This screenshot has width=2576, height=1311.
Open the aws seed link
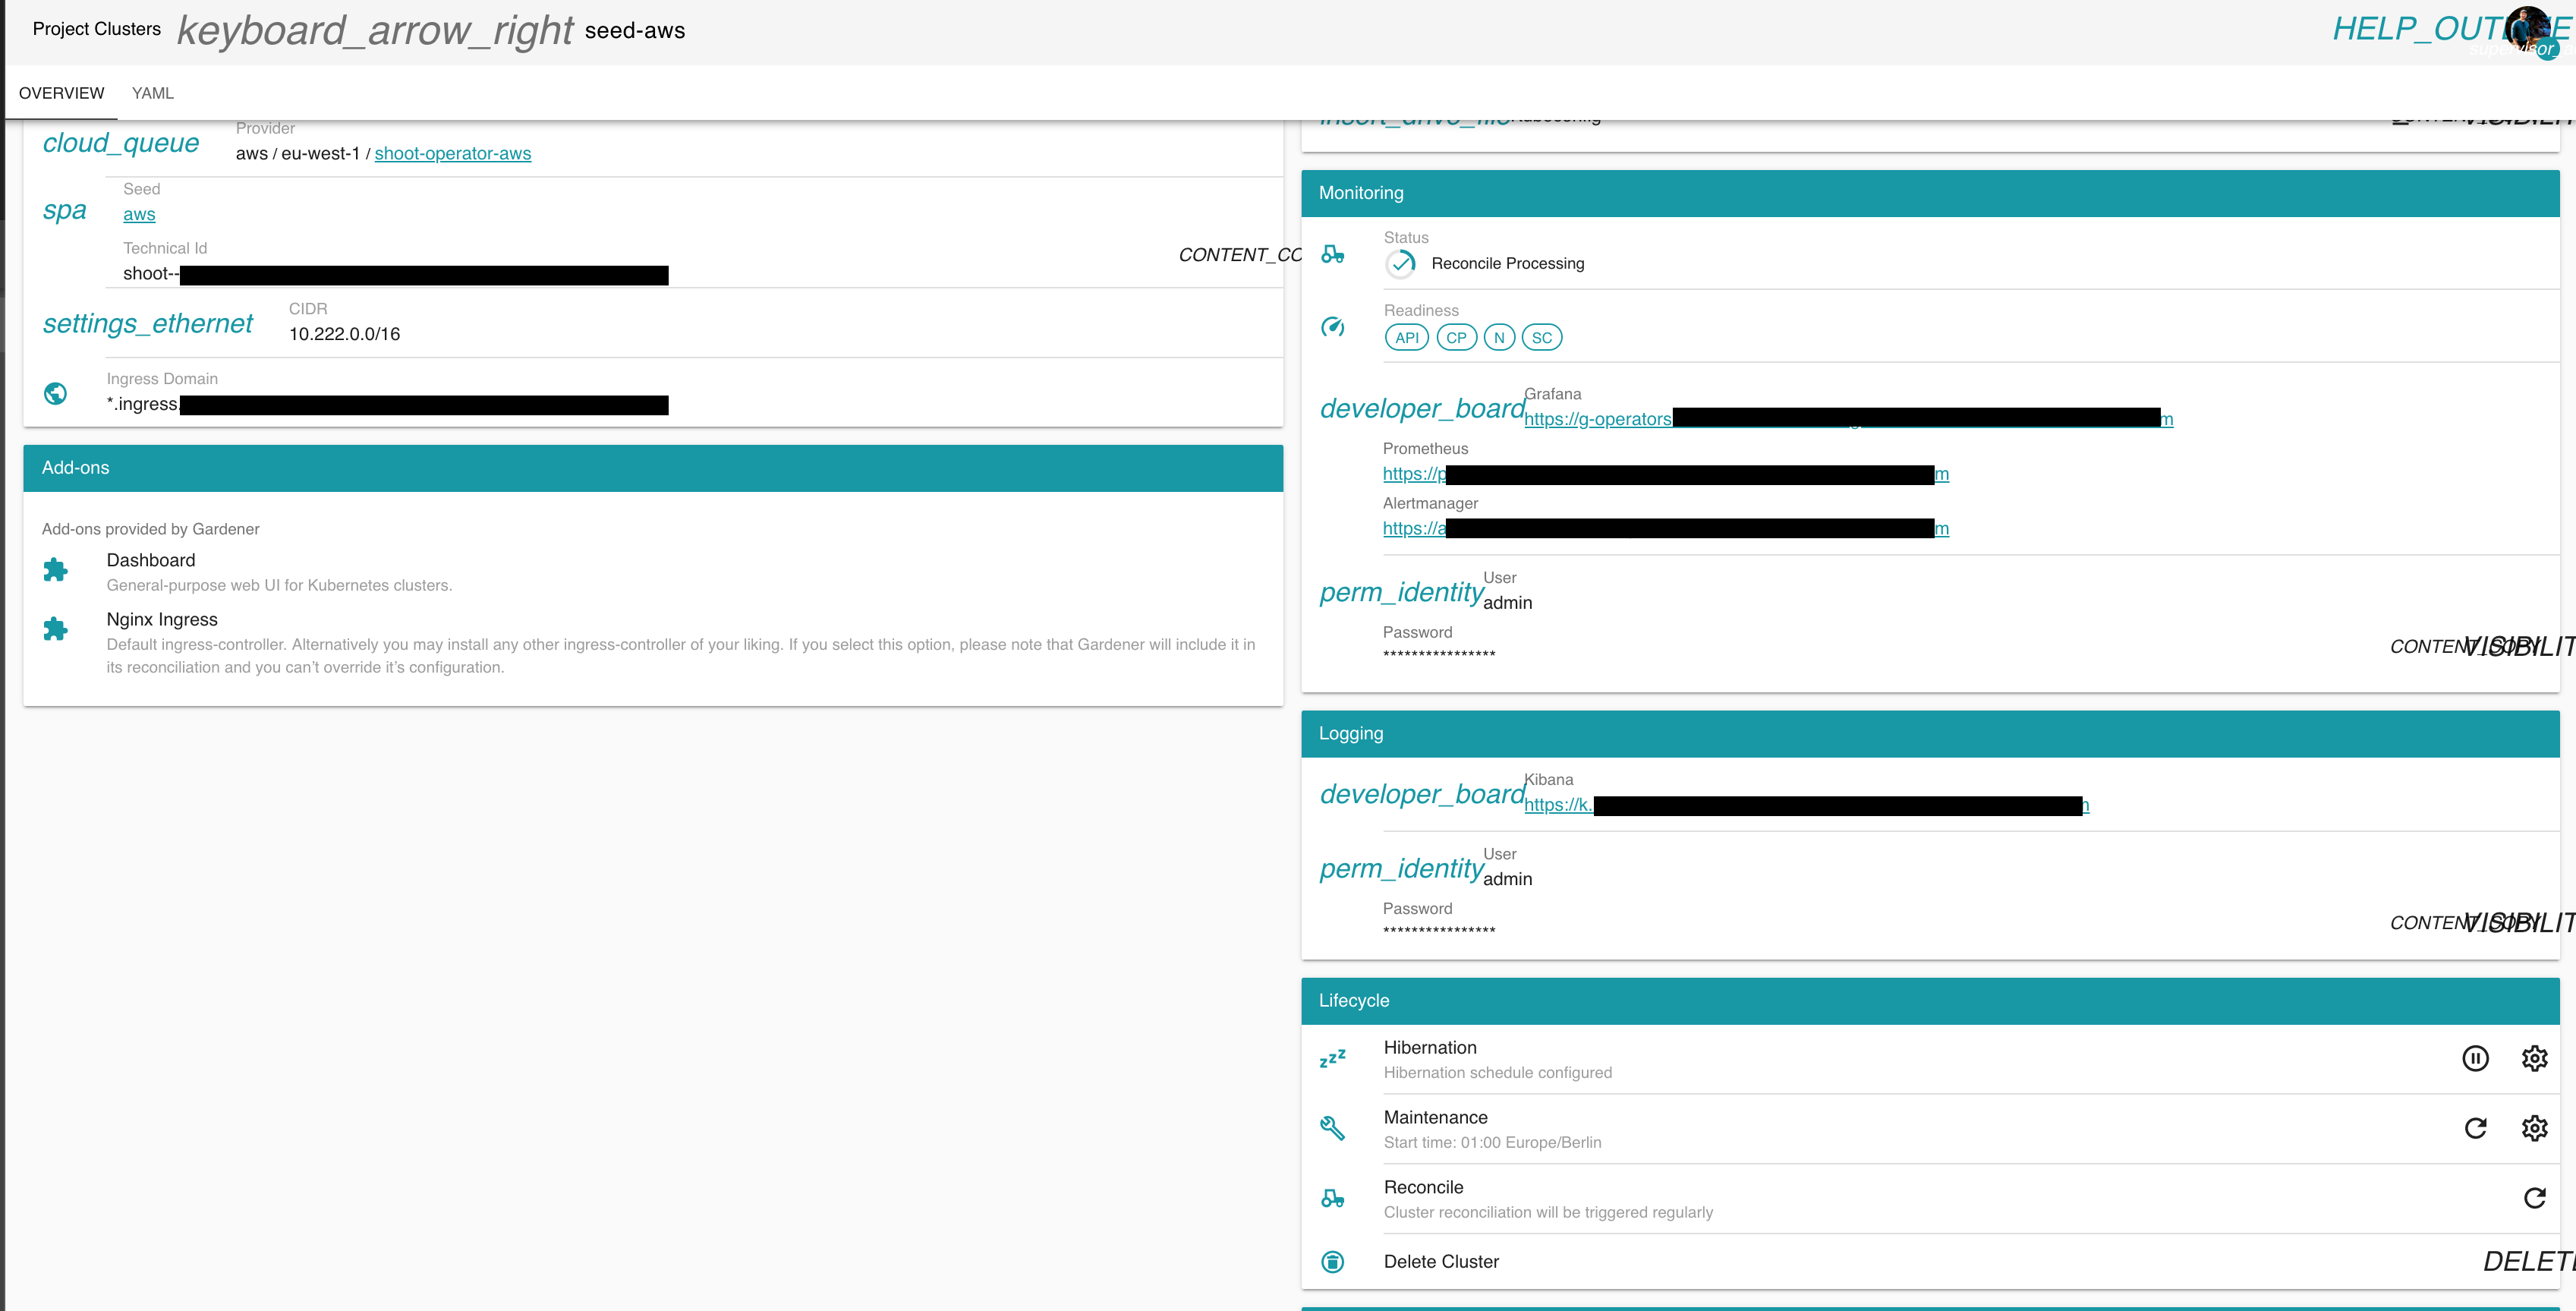pos(139,214)
